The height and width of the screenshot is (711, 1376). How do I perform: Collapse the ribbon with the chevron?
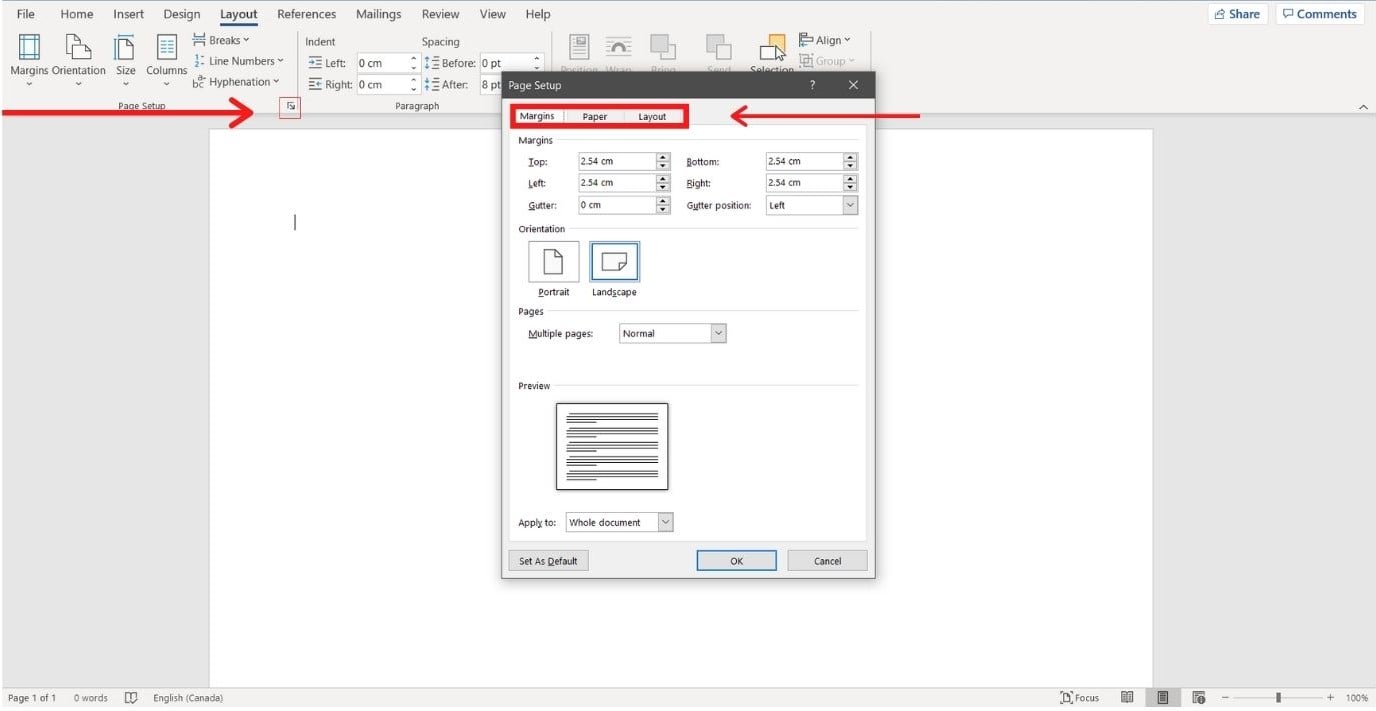pos(1362,106)
